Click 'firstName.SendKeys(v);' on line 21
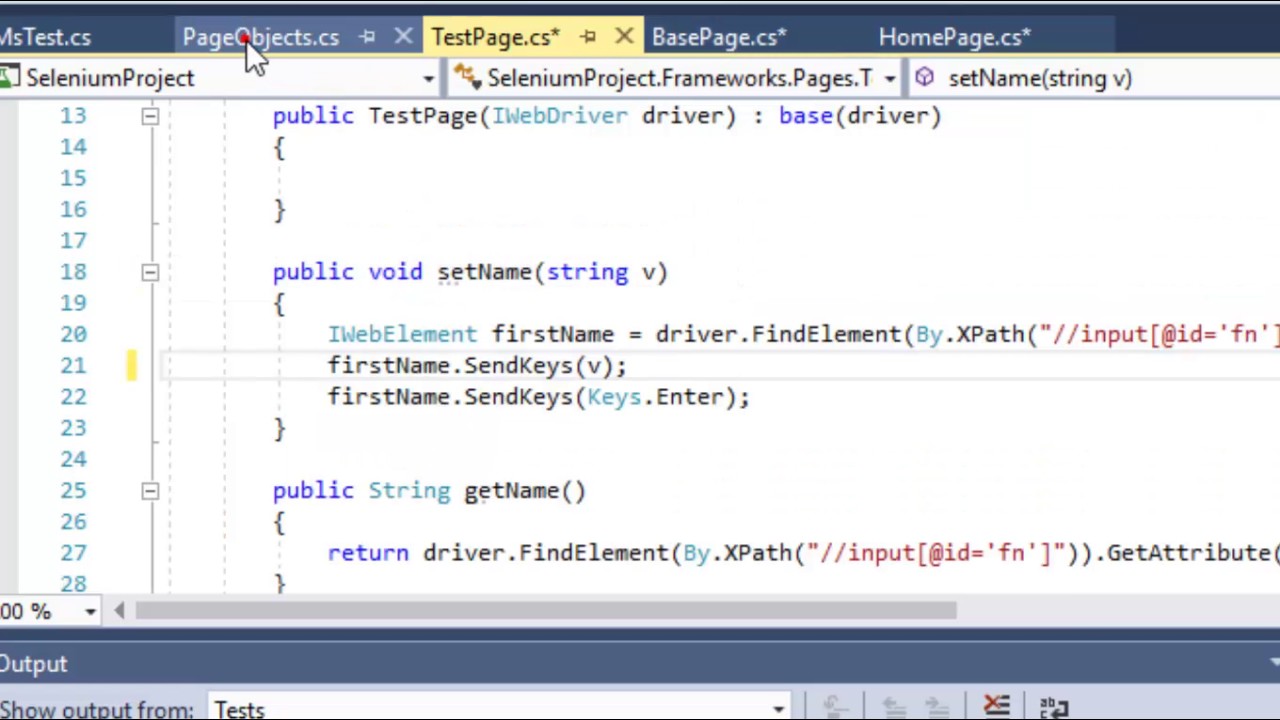The image size is (1280, 720). click(x=477, y=366)
